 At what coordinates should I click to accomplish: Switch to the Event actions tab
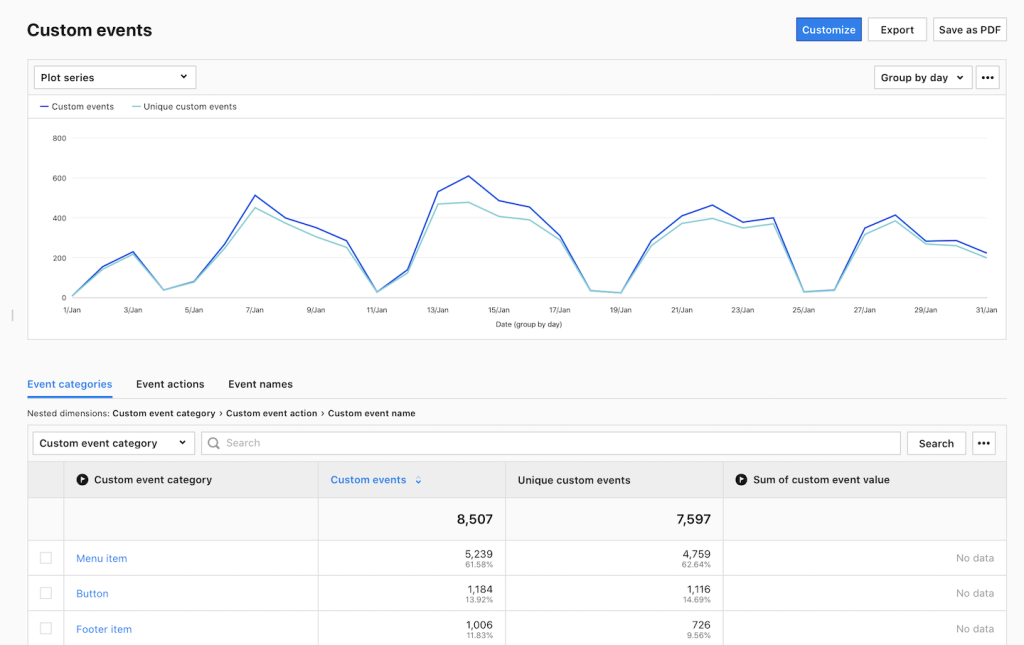[x=170, y=385]
